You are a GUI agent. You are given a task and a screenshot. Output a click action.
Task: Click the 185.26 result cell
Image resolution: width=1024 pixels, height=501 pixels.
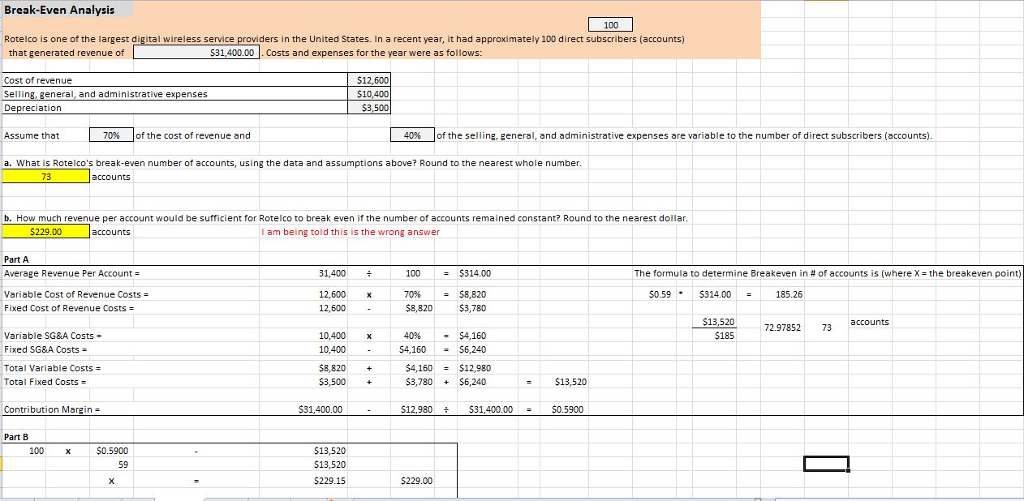pos(789,294)
